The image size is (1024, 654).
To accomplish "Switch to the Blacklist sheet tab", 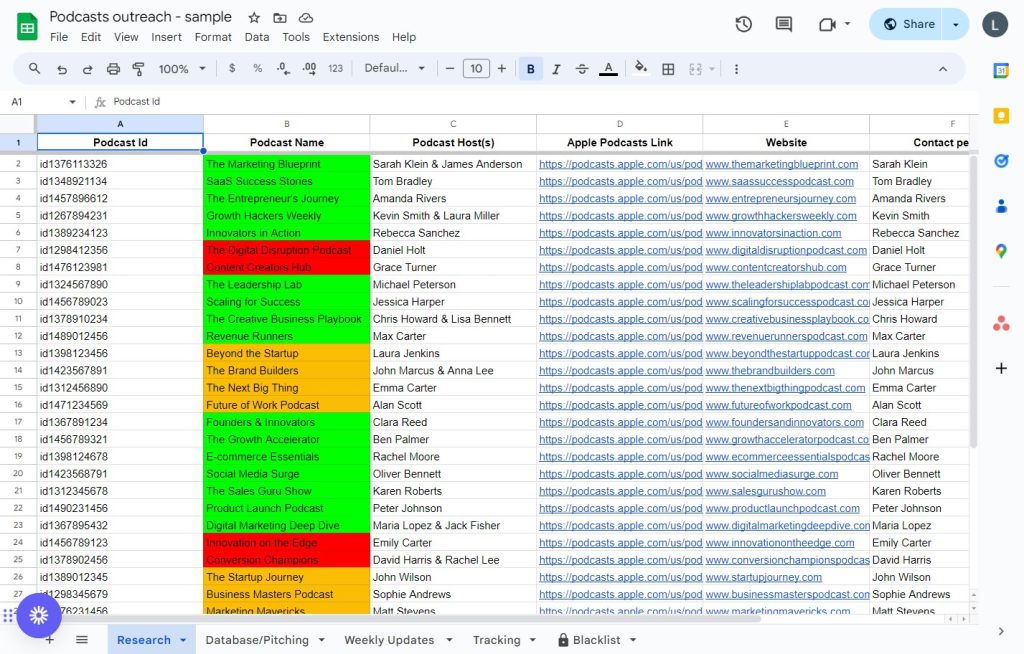I will pyautogui.click(x=596, y=640).
